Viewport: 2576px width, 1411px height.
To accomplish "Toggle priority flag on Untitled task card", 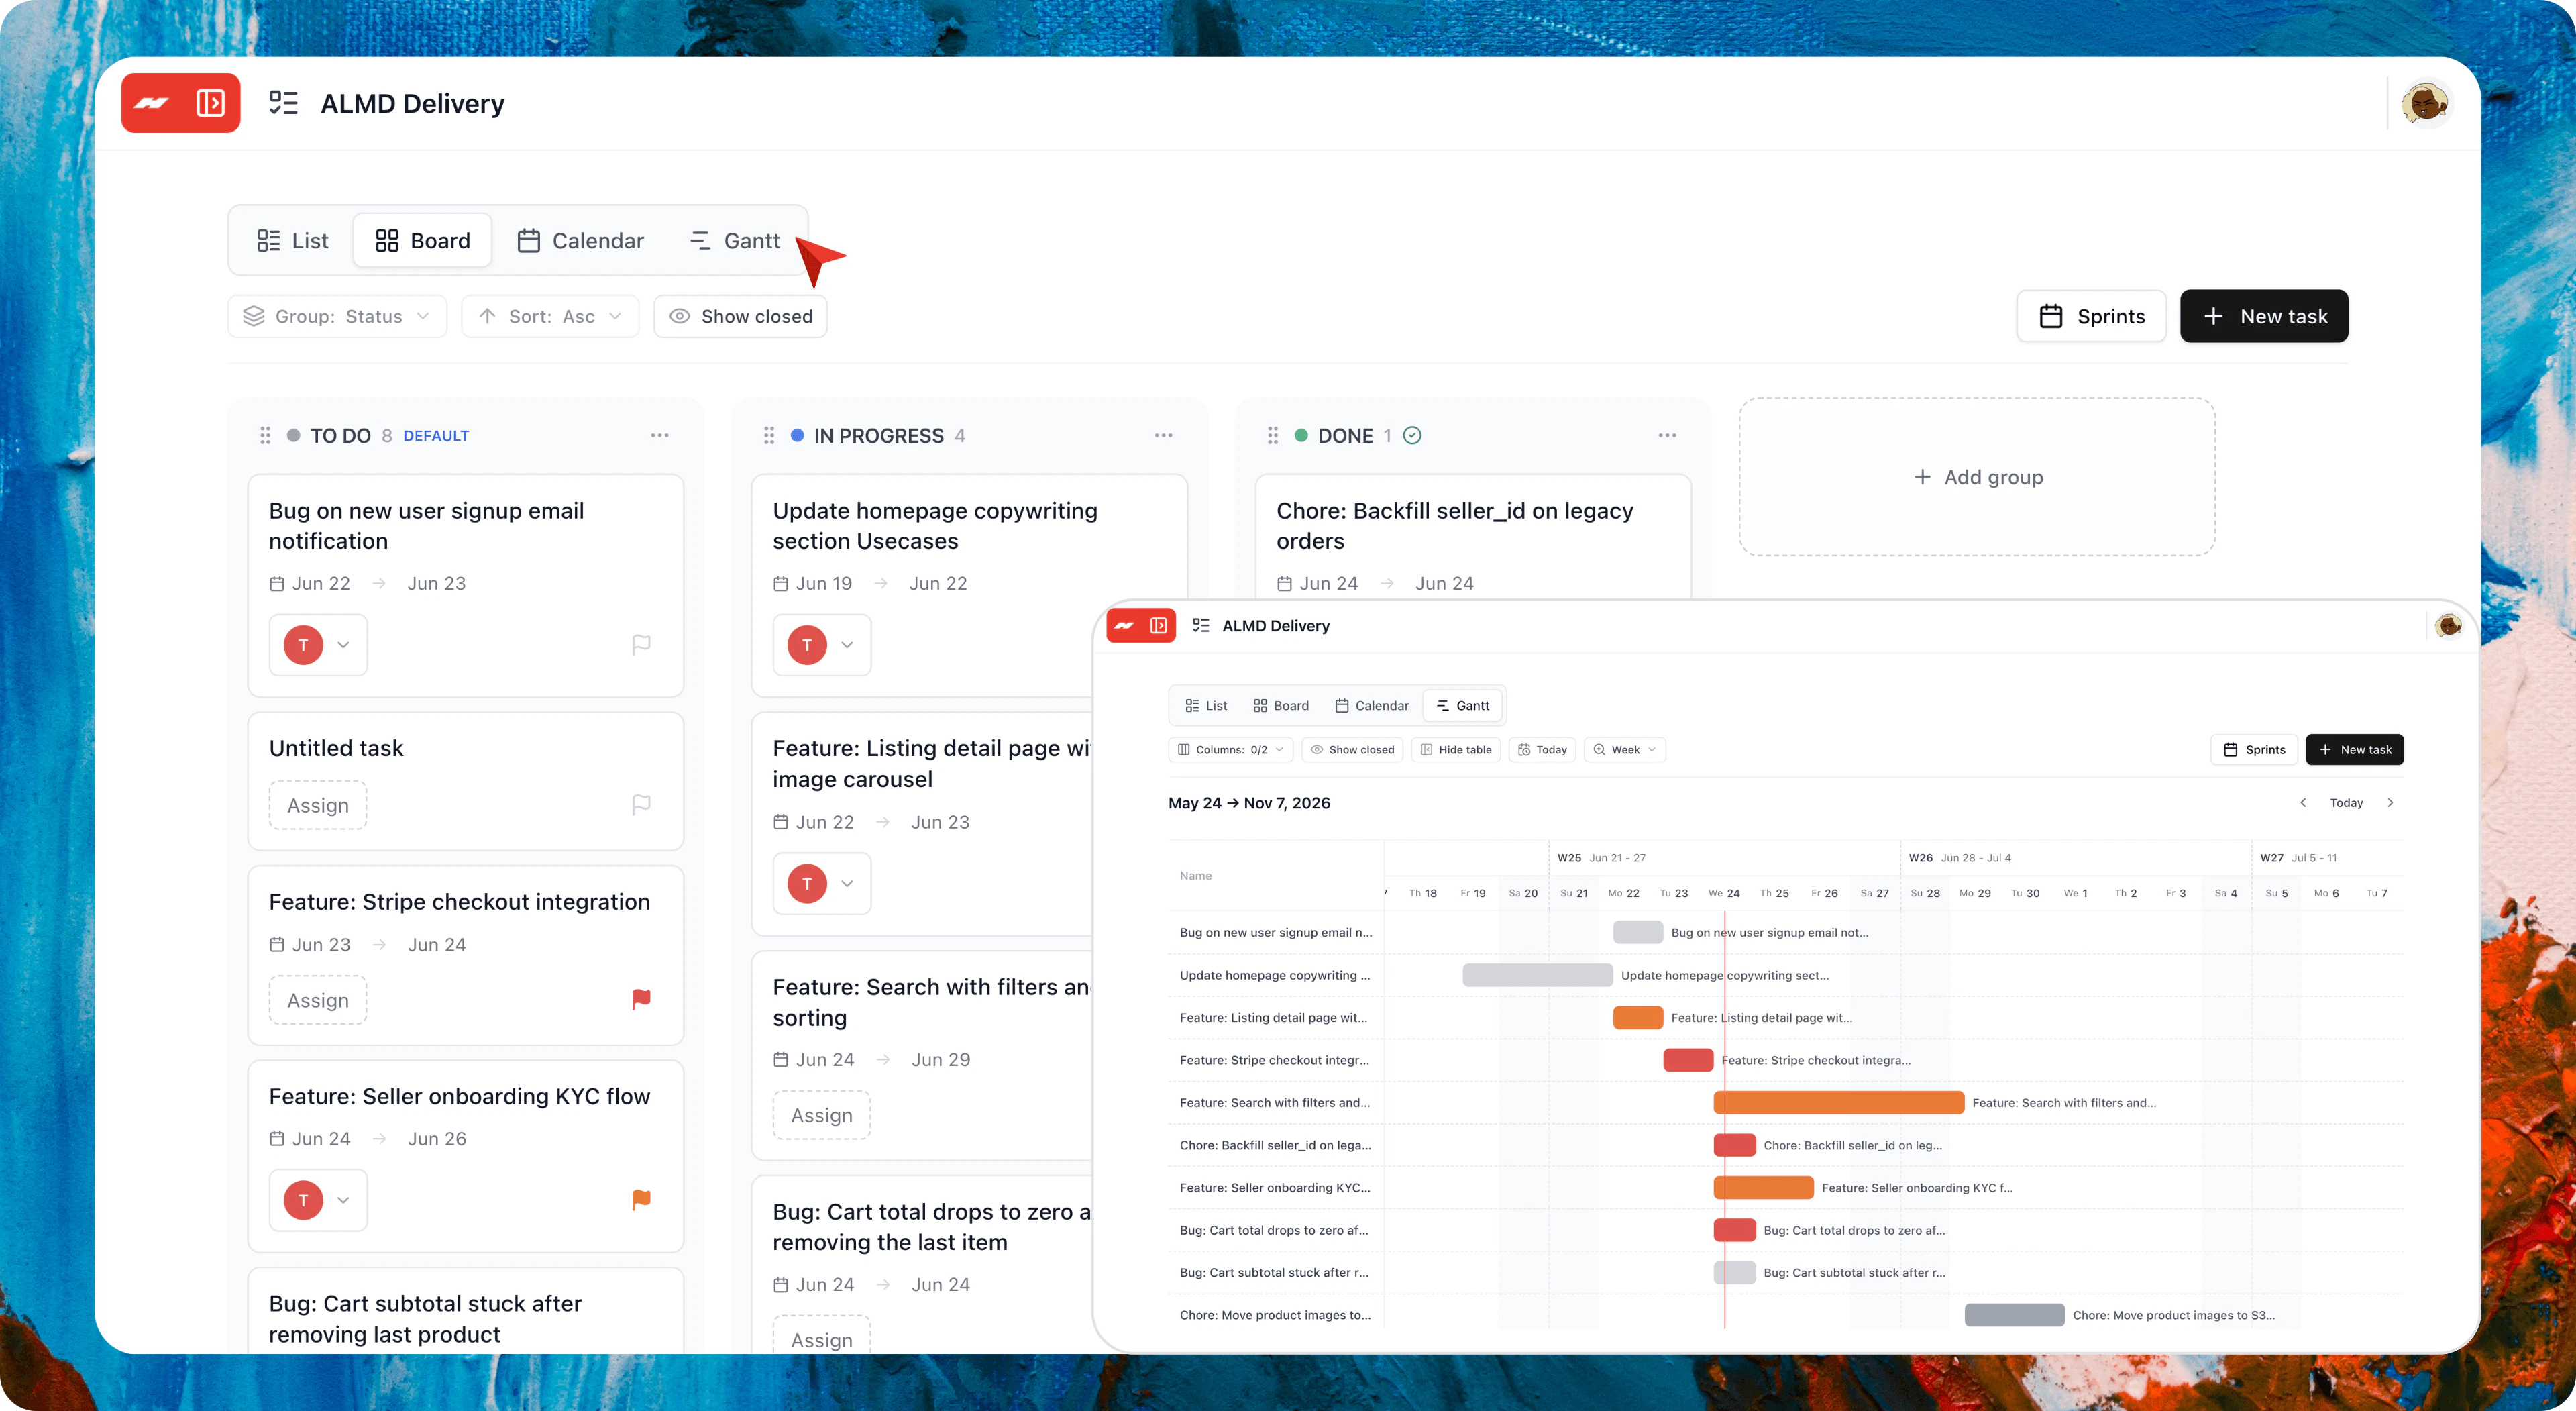I will pos(642,805).
